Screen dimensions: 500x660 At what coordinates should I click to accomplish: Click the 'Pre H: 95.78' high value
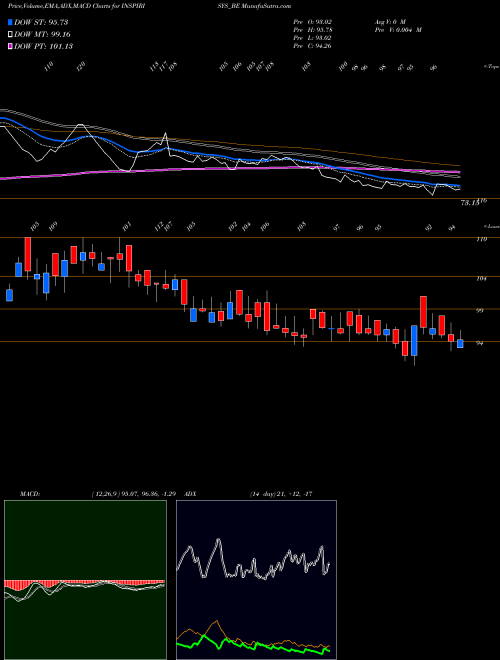coord(313,30)
